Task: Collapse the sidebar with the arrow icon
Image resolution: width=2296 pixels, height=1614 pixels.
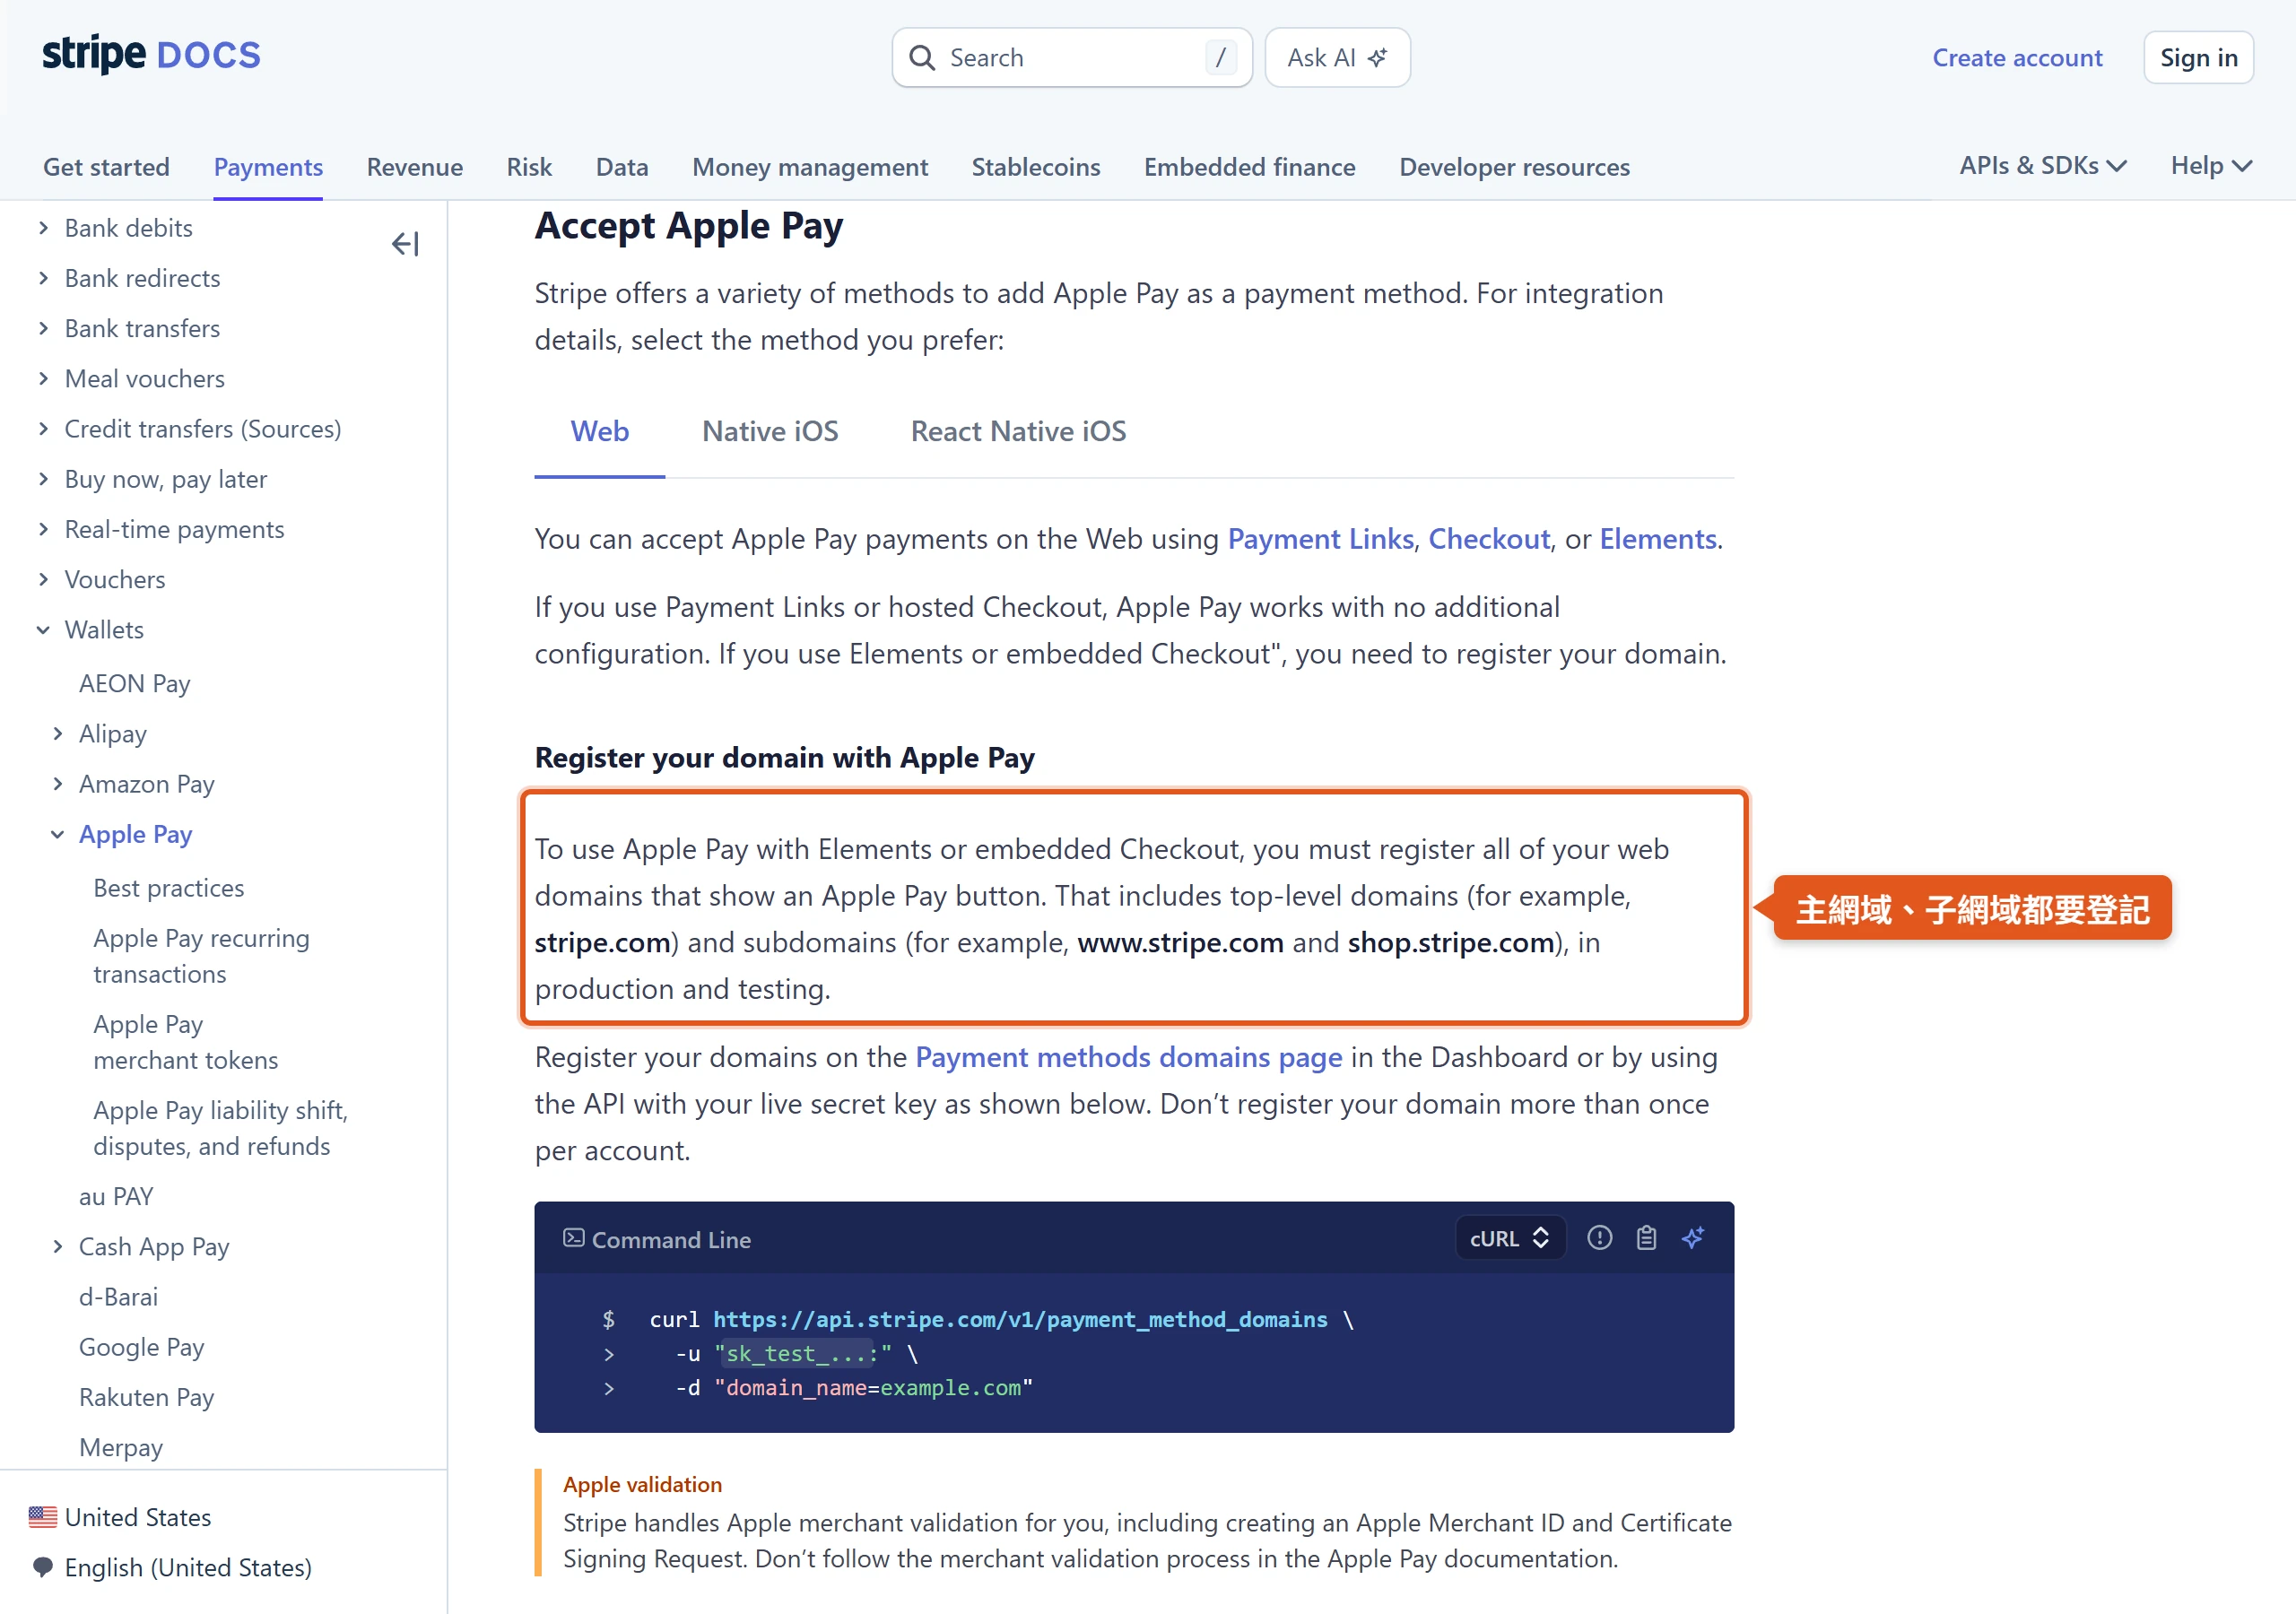Action: [x=405, y=244]
